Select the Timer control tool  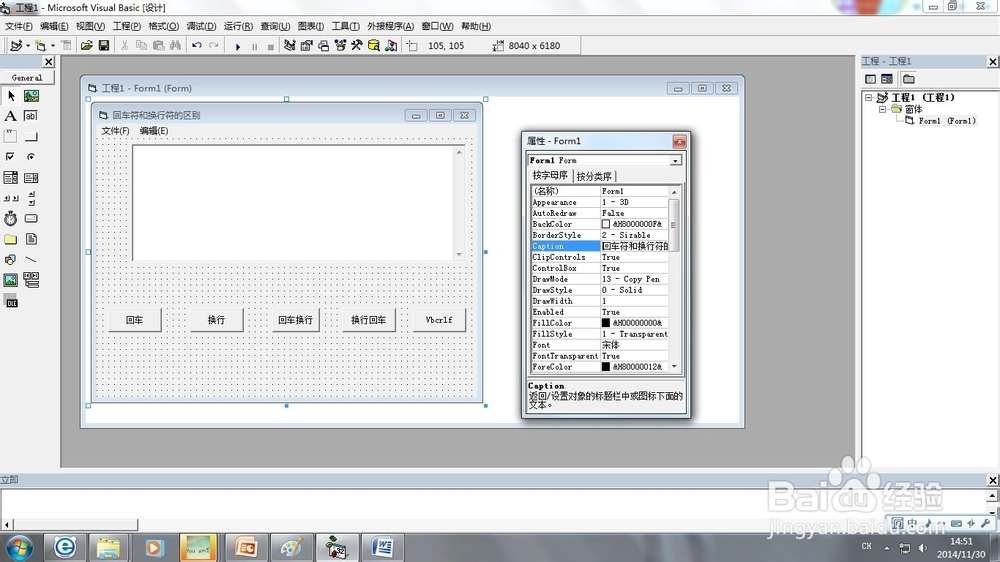11,218
